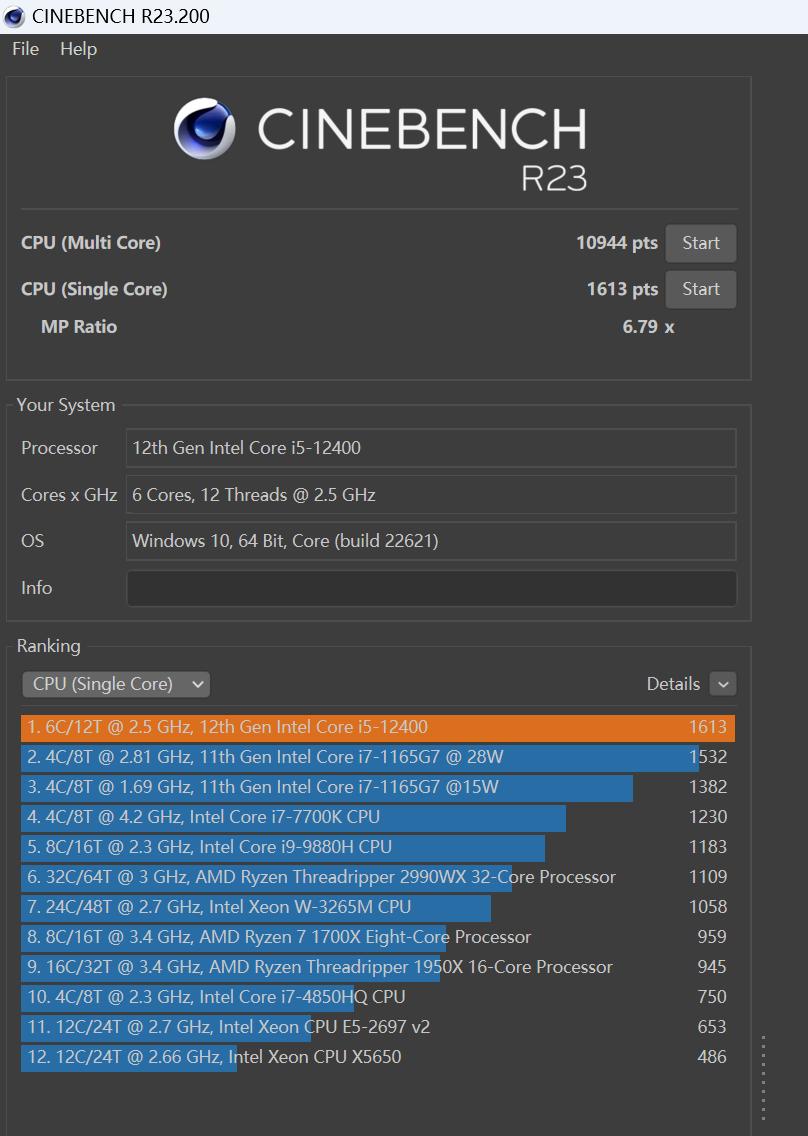
Task: Select the Core i9-9880H ranking row
Action: 377,847
